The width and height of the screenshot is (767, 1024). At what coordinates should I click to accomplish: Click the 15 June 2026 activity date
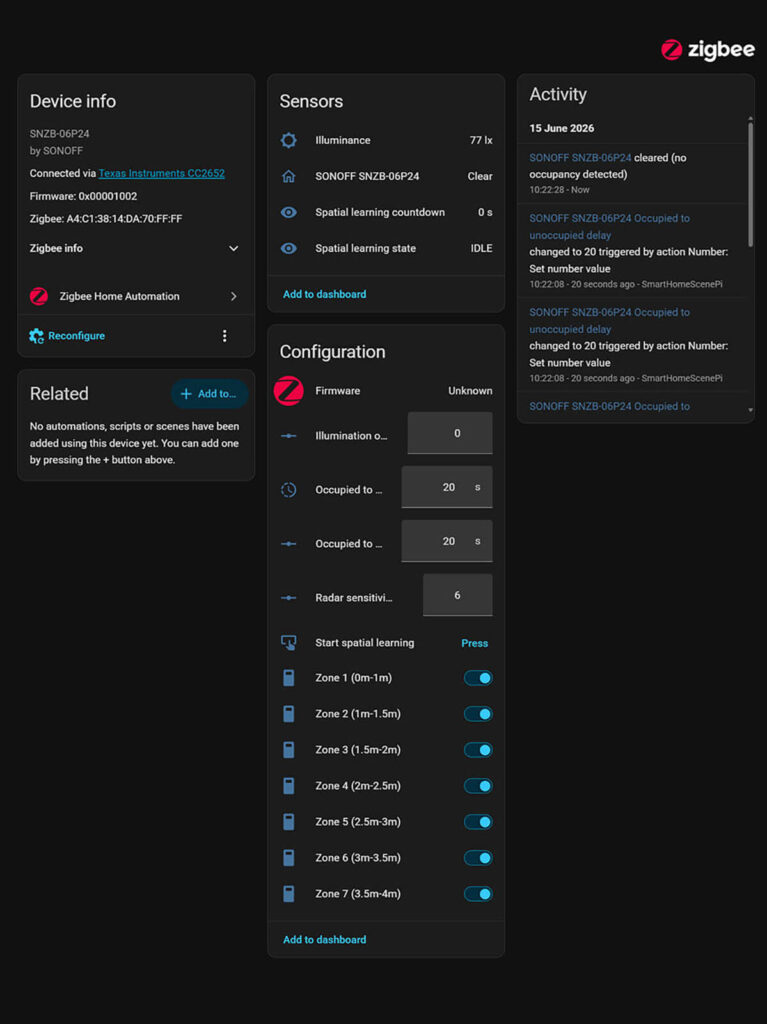561,128
